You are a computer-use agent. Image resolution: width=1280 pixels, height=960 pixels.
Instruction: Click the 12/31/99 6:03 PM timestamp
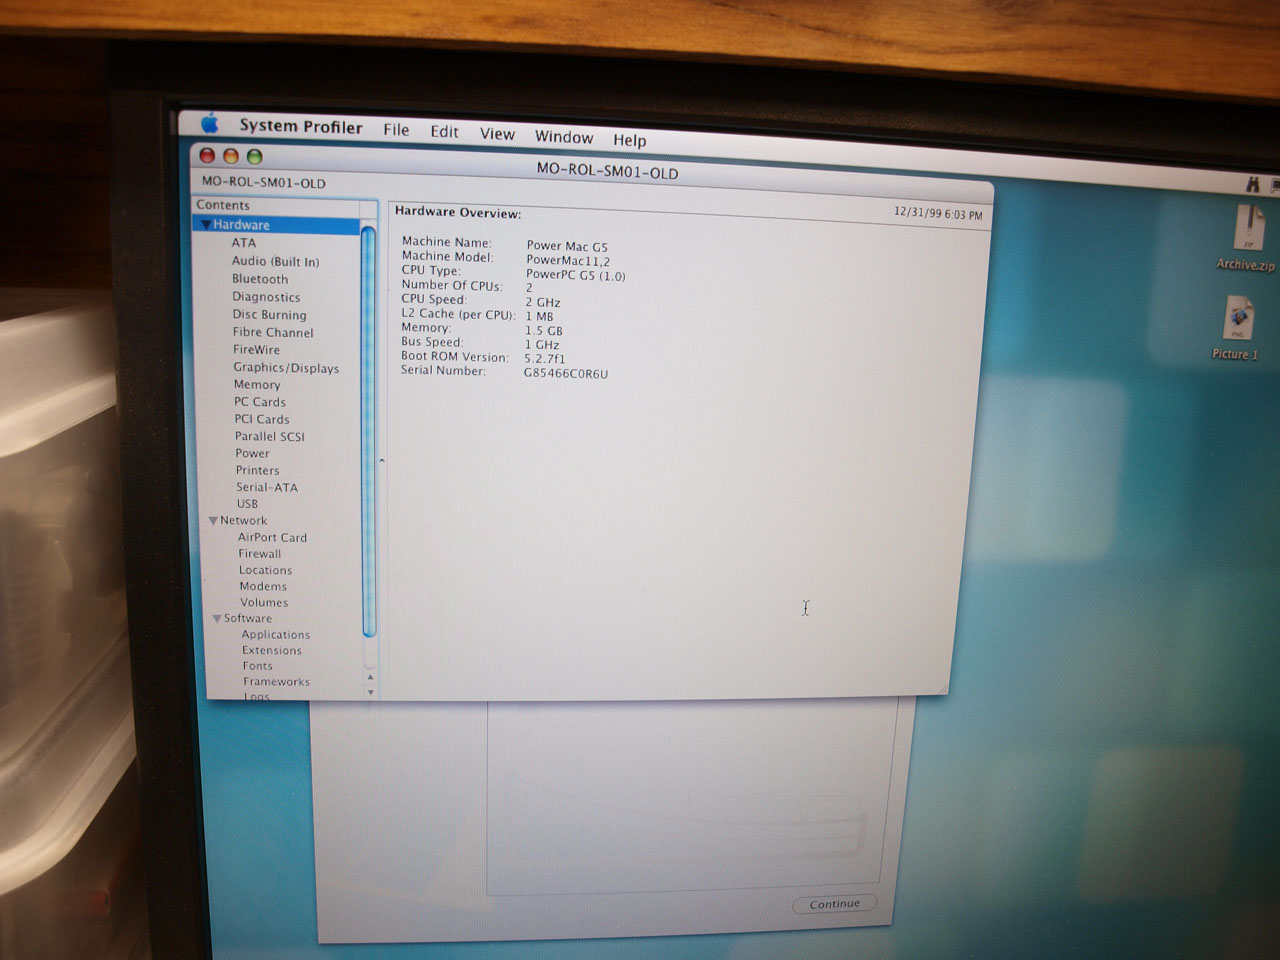[x=938, y=214]
